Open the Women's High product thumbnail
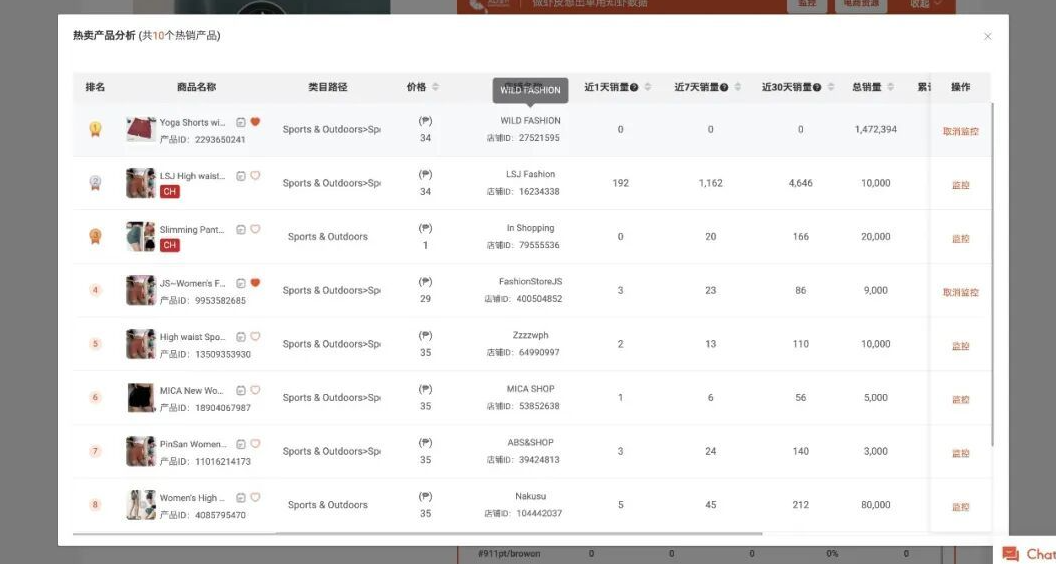 click(140, 505)
